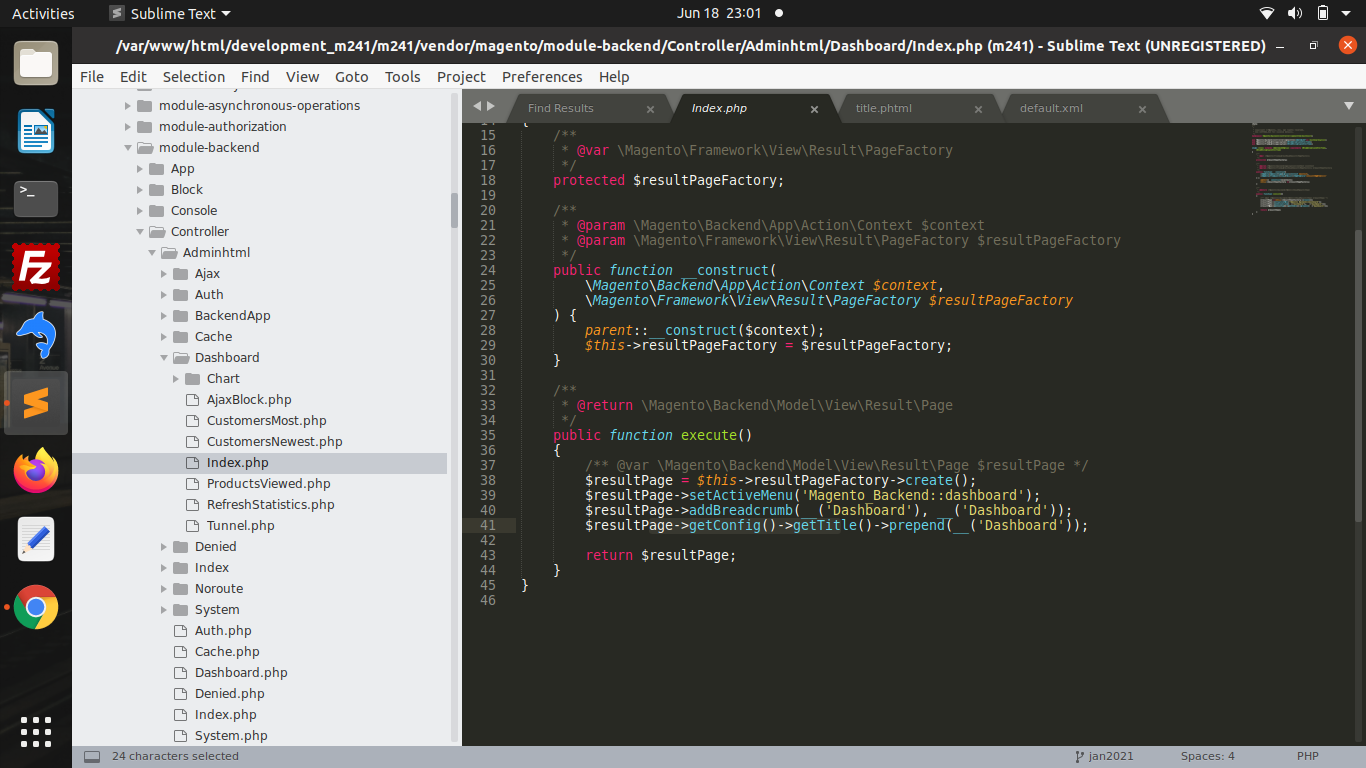Collapse the module-backend folder
Image resolution: width=1366 pixels, height=768 pixels.
point(128,148)
